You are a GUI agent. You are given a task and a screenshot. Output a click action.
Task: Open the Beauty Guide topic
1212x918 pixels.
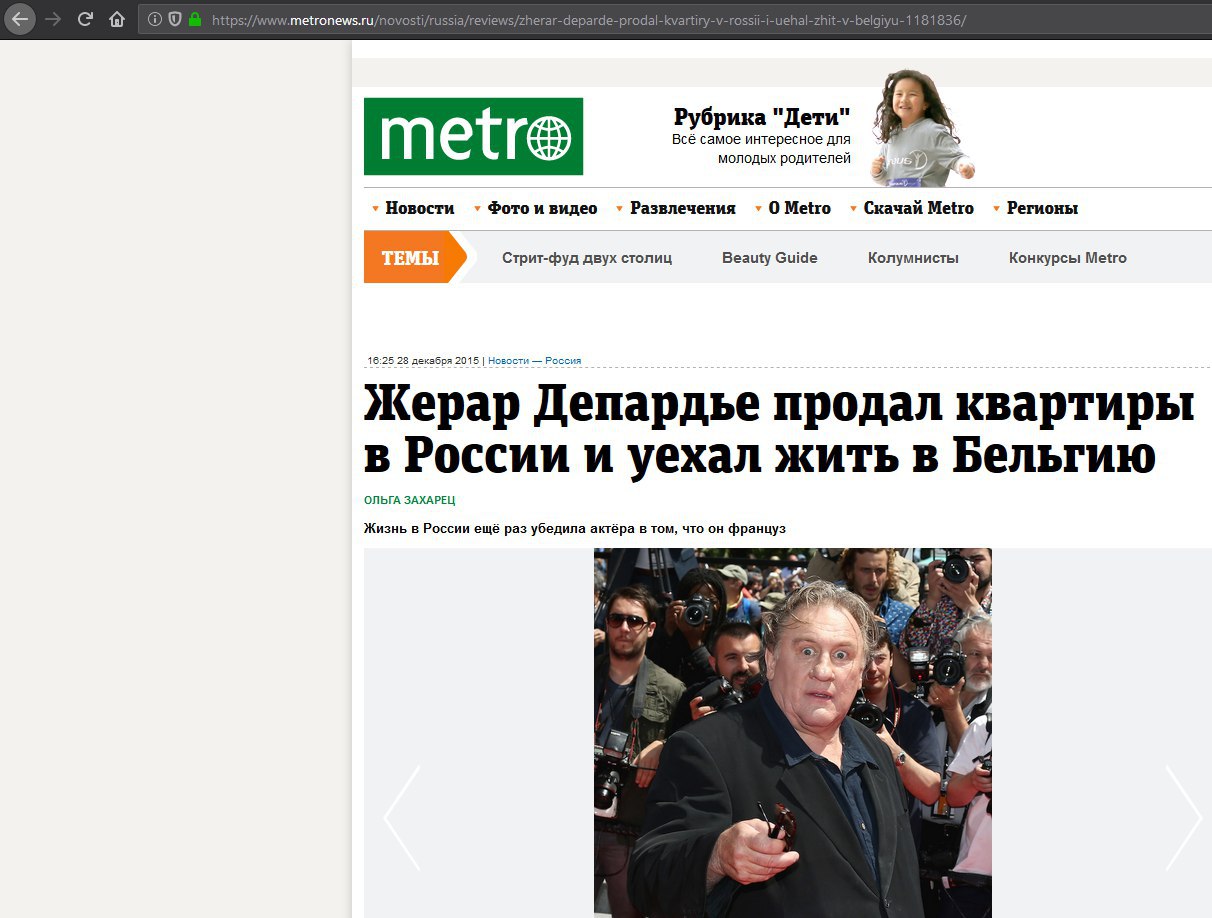[770, 258]
